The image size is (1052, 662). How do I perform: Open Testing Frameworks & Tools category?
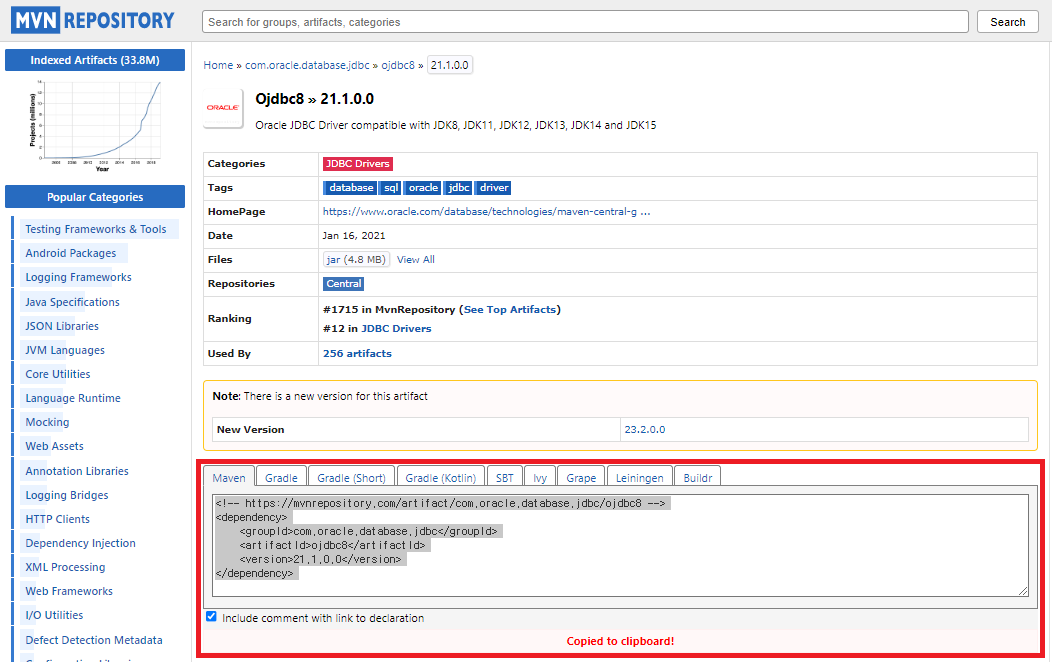(x=96, y=229)
